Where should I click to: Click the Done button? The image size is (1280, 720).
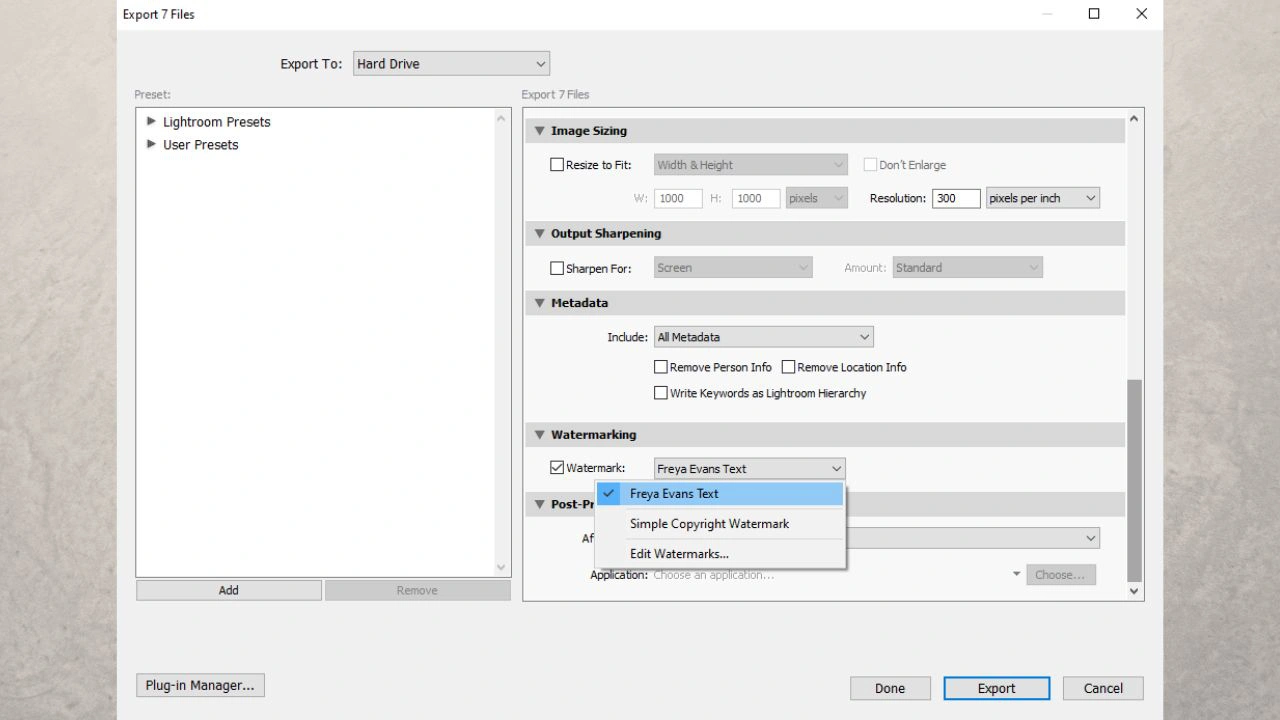890,688
